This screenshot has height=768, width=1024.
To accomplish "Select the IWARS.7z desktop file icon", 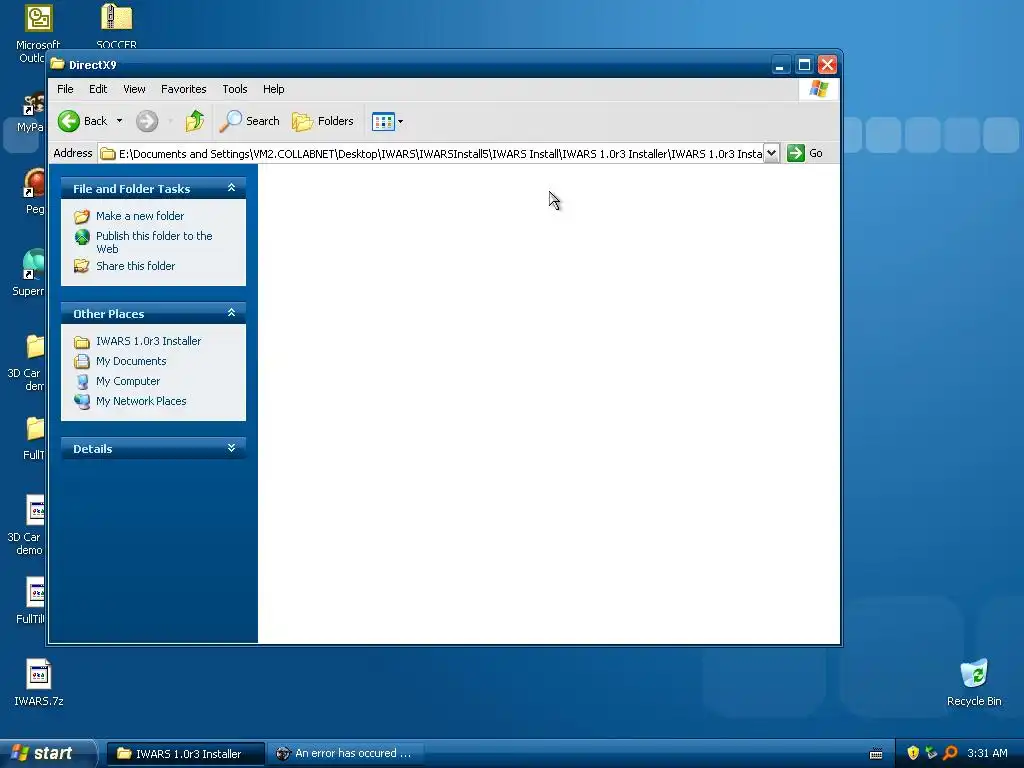I will pos(39,682).
